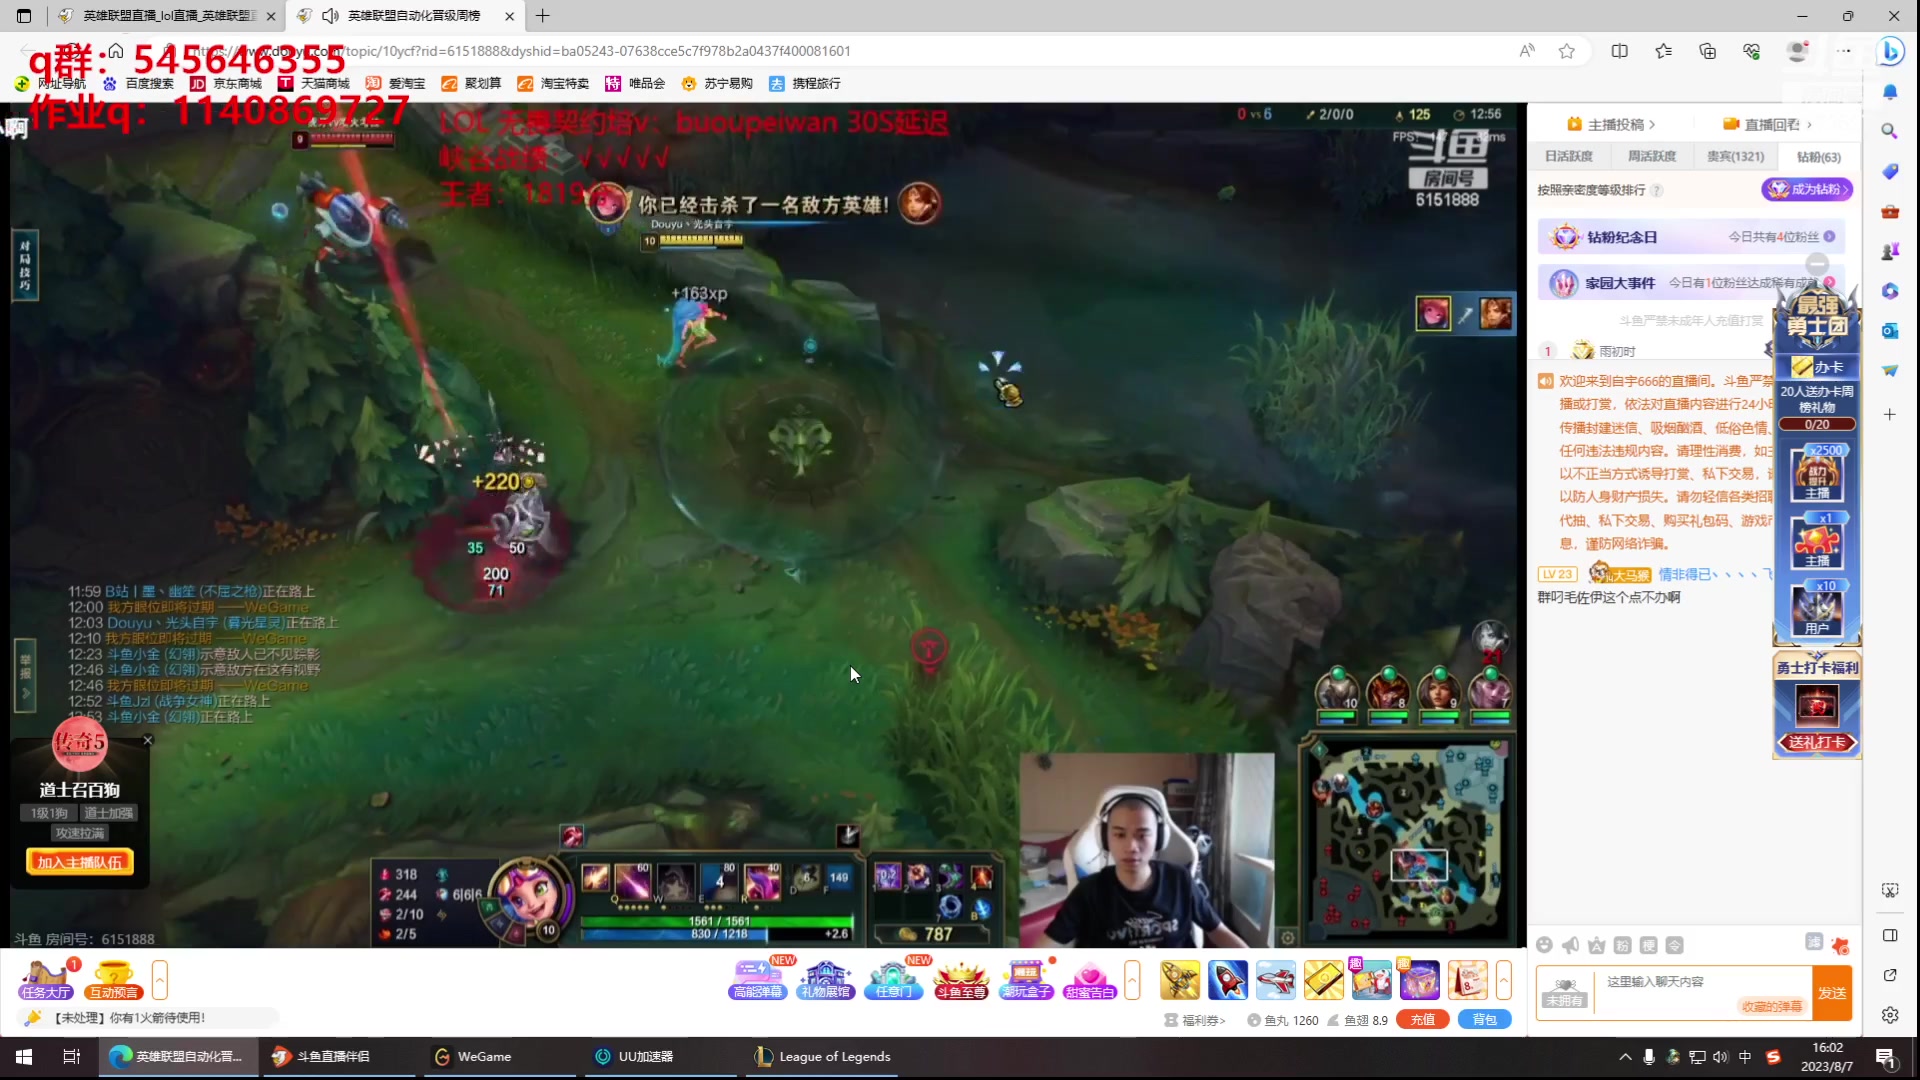Viewport: 1920px width, 1080px height.
Task: Send the red airplane gift
Action: pos(1275,980)
